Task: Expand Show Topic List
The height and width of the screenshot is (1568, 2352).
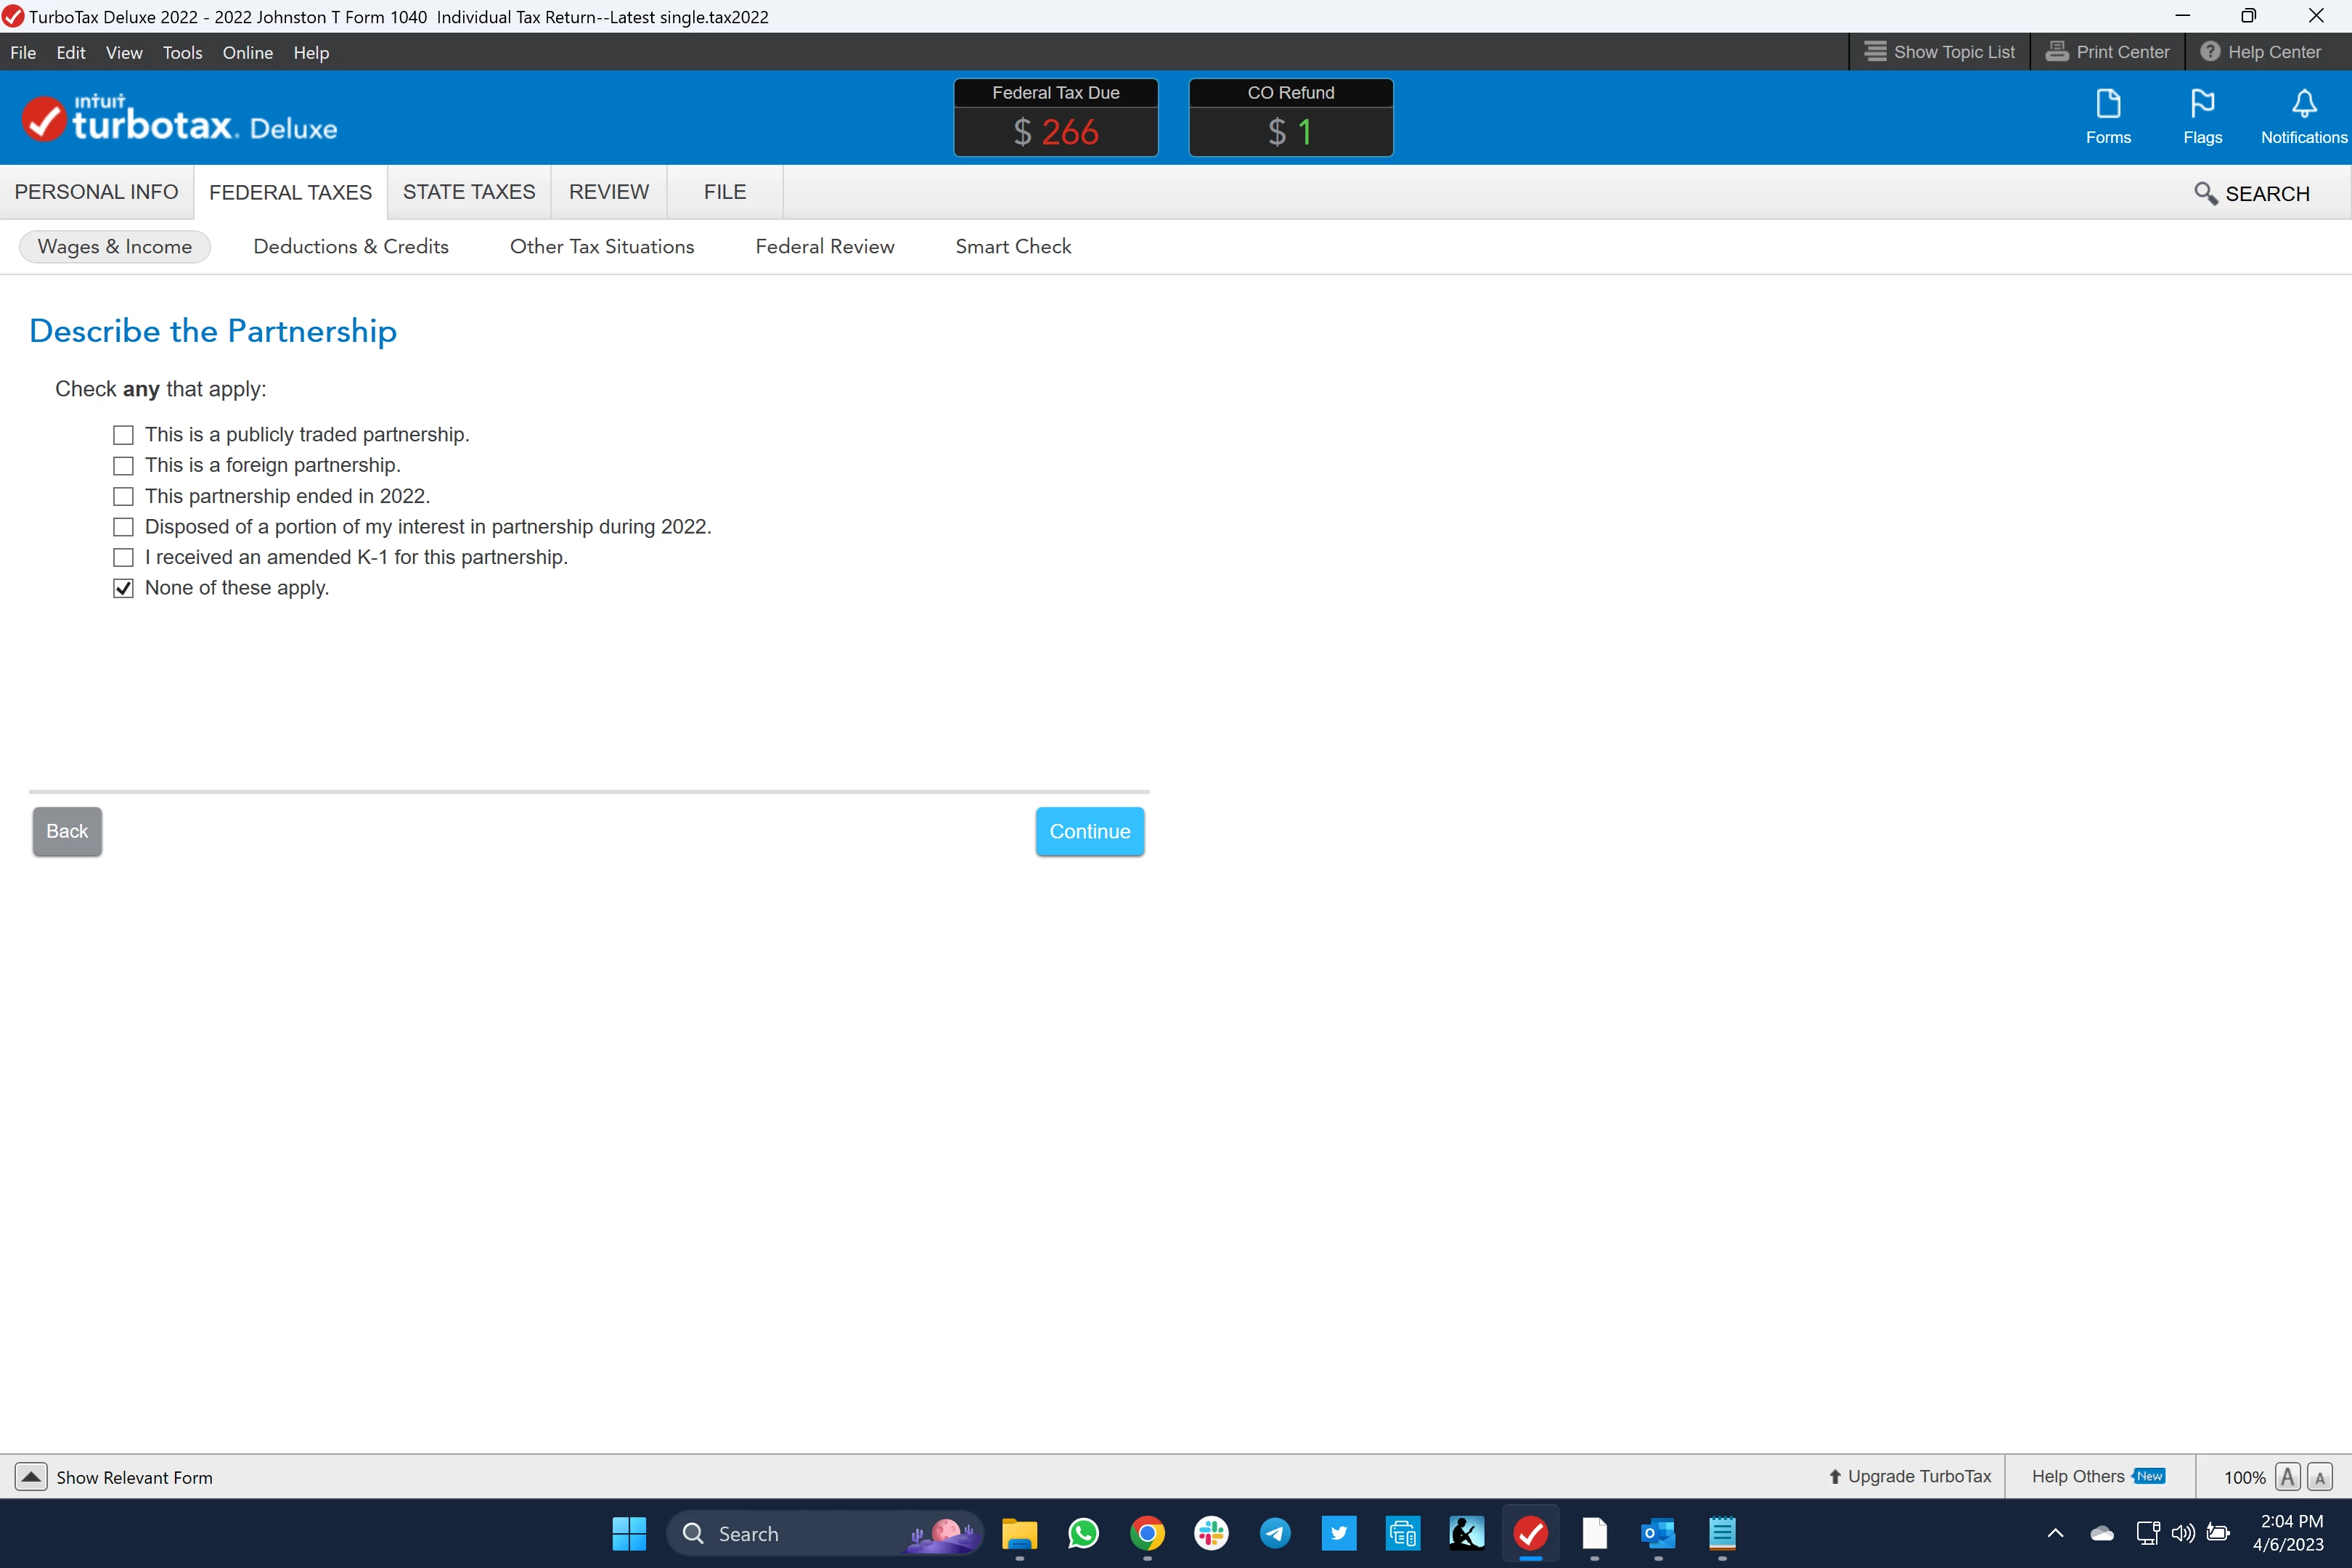Action: click(x=1939, y=52)
